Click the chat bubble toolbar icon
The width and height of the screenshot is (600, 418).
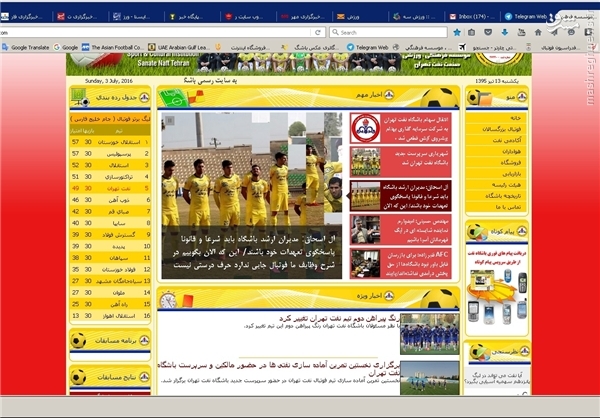point(571,33)
